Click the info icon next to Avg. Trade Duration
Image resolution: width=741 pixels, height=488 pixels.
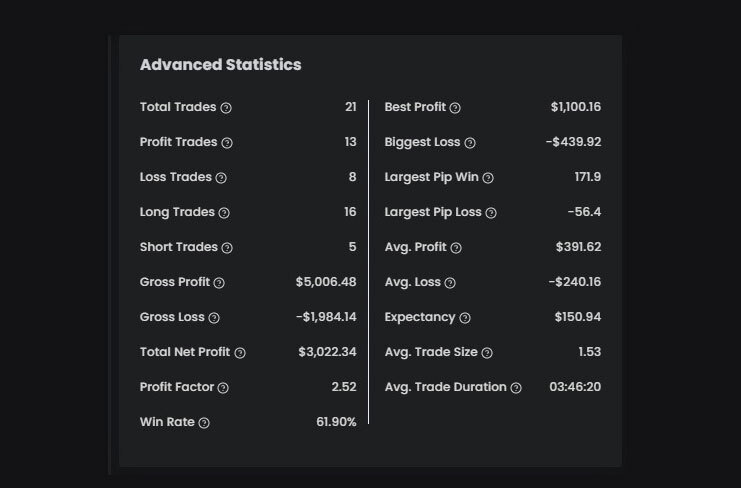[516, 388]
